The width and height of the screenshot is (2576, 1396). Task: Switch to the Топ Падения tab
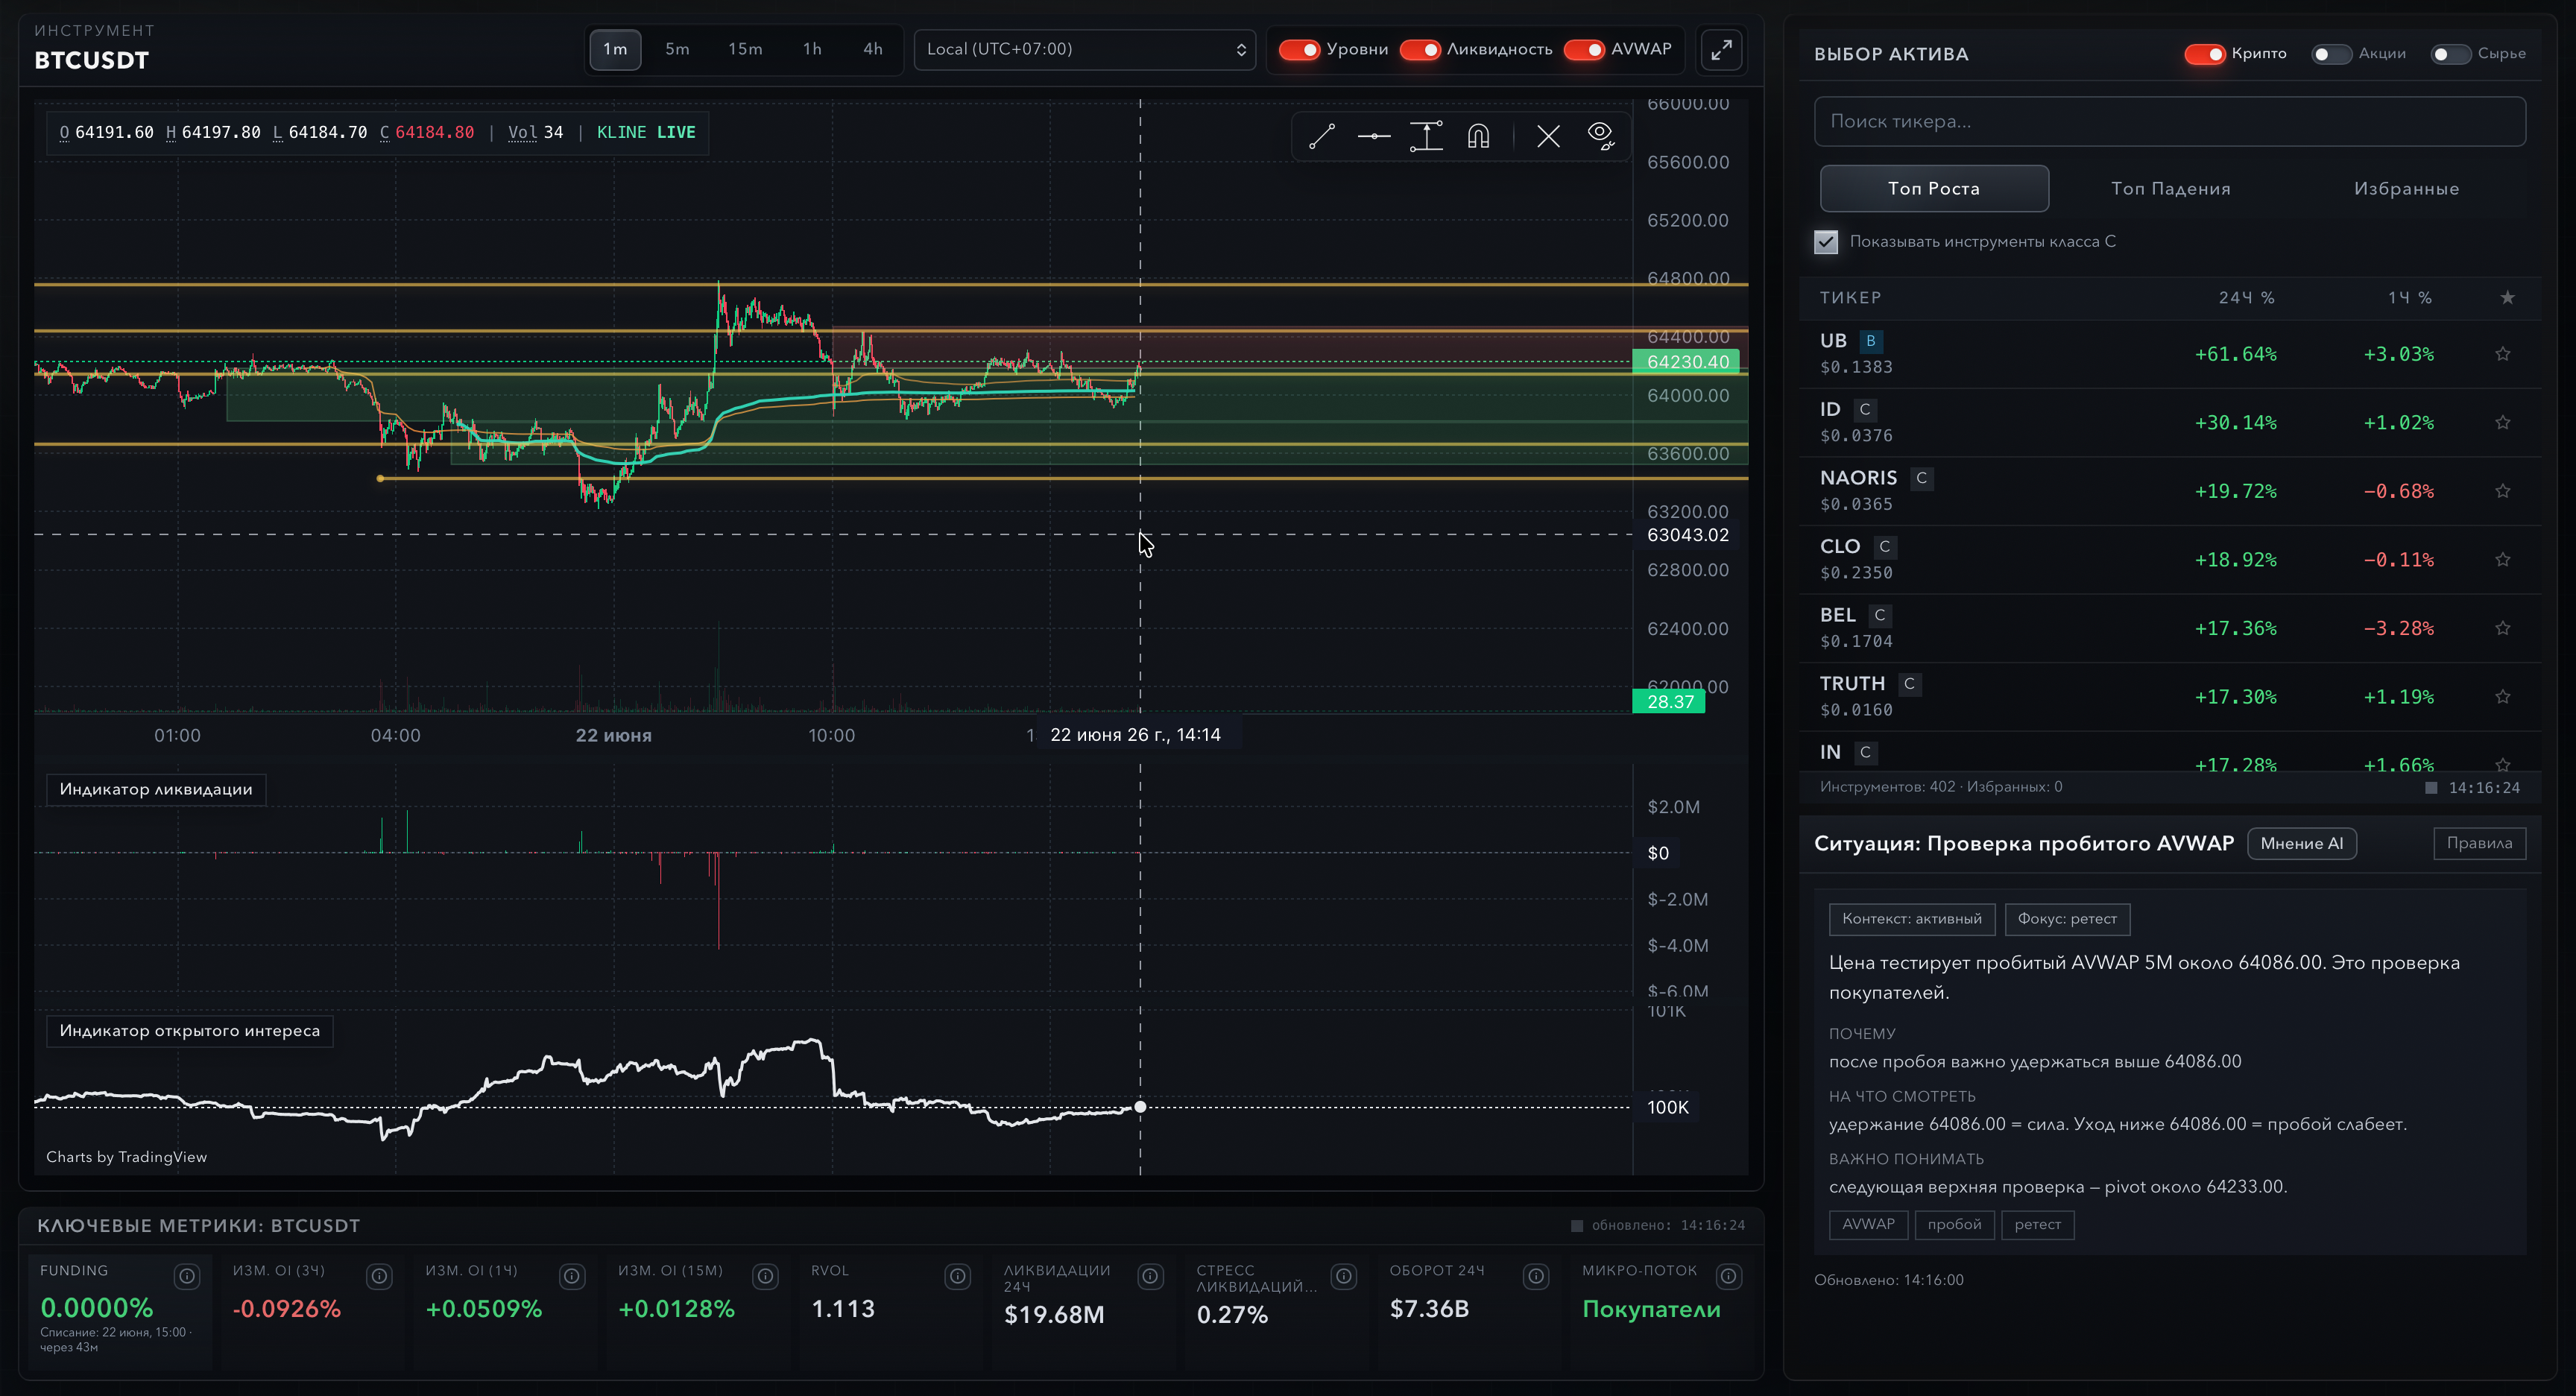pyautogui.click(x=2170, y=188)
